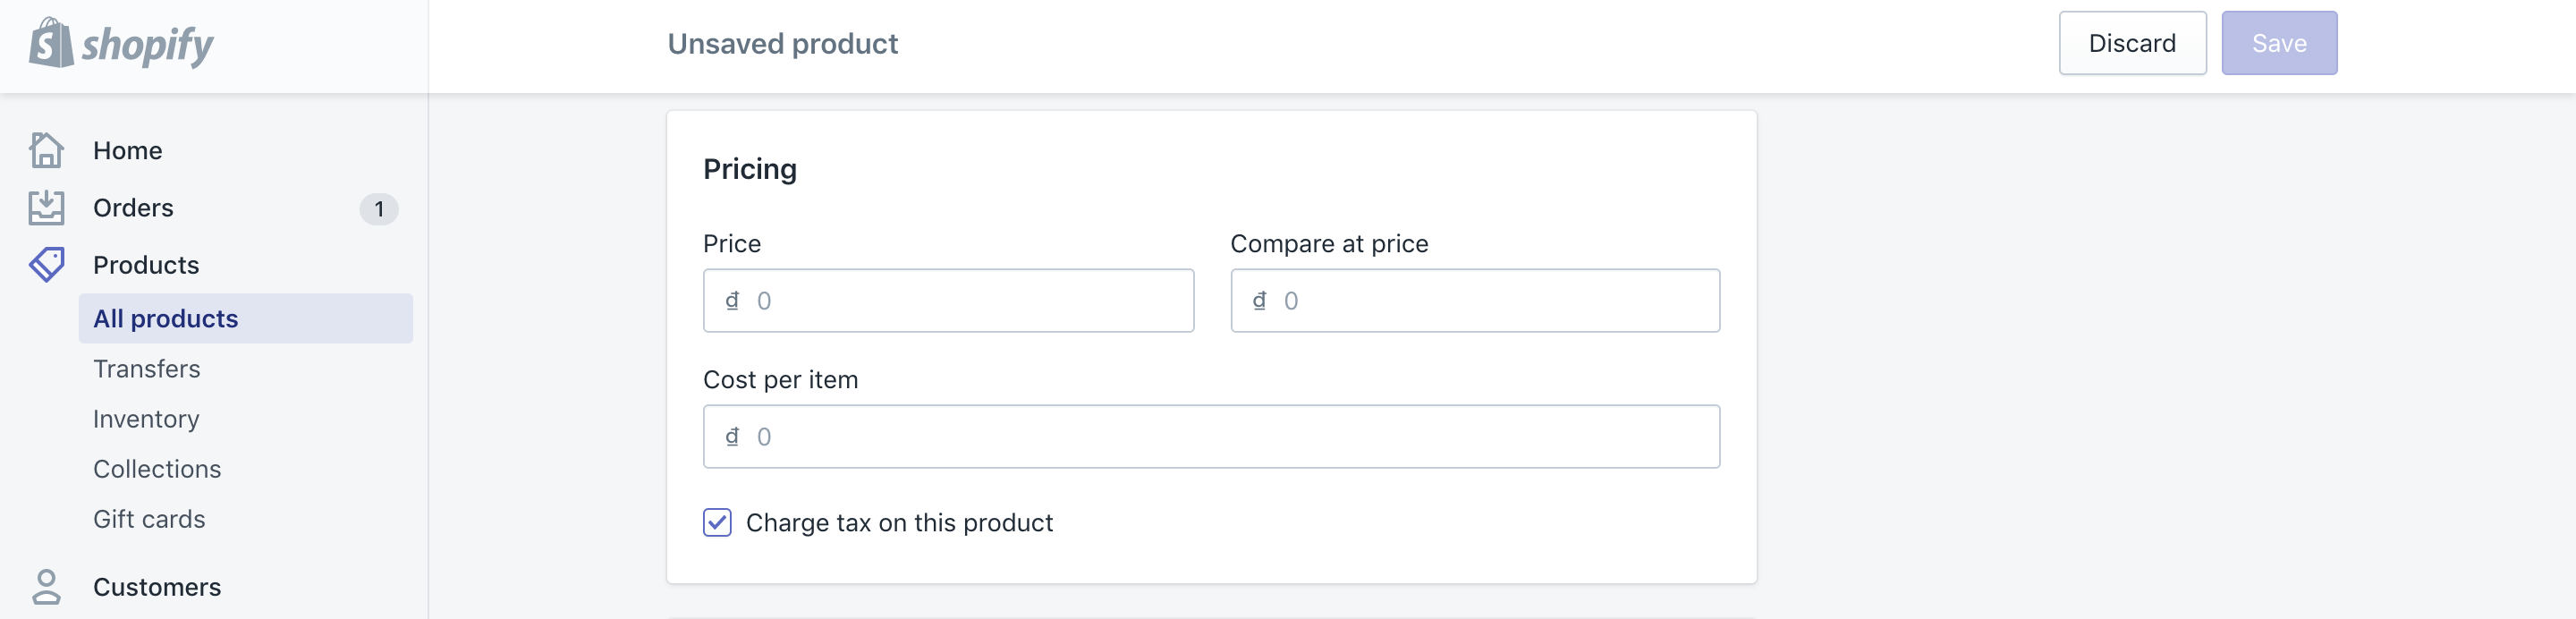This screenshot has height=619, width=2576.
Task: Click the Shopify logo
Action: coord(121,43)
